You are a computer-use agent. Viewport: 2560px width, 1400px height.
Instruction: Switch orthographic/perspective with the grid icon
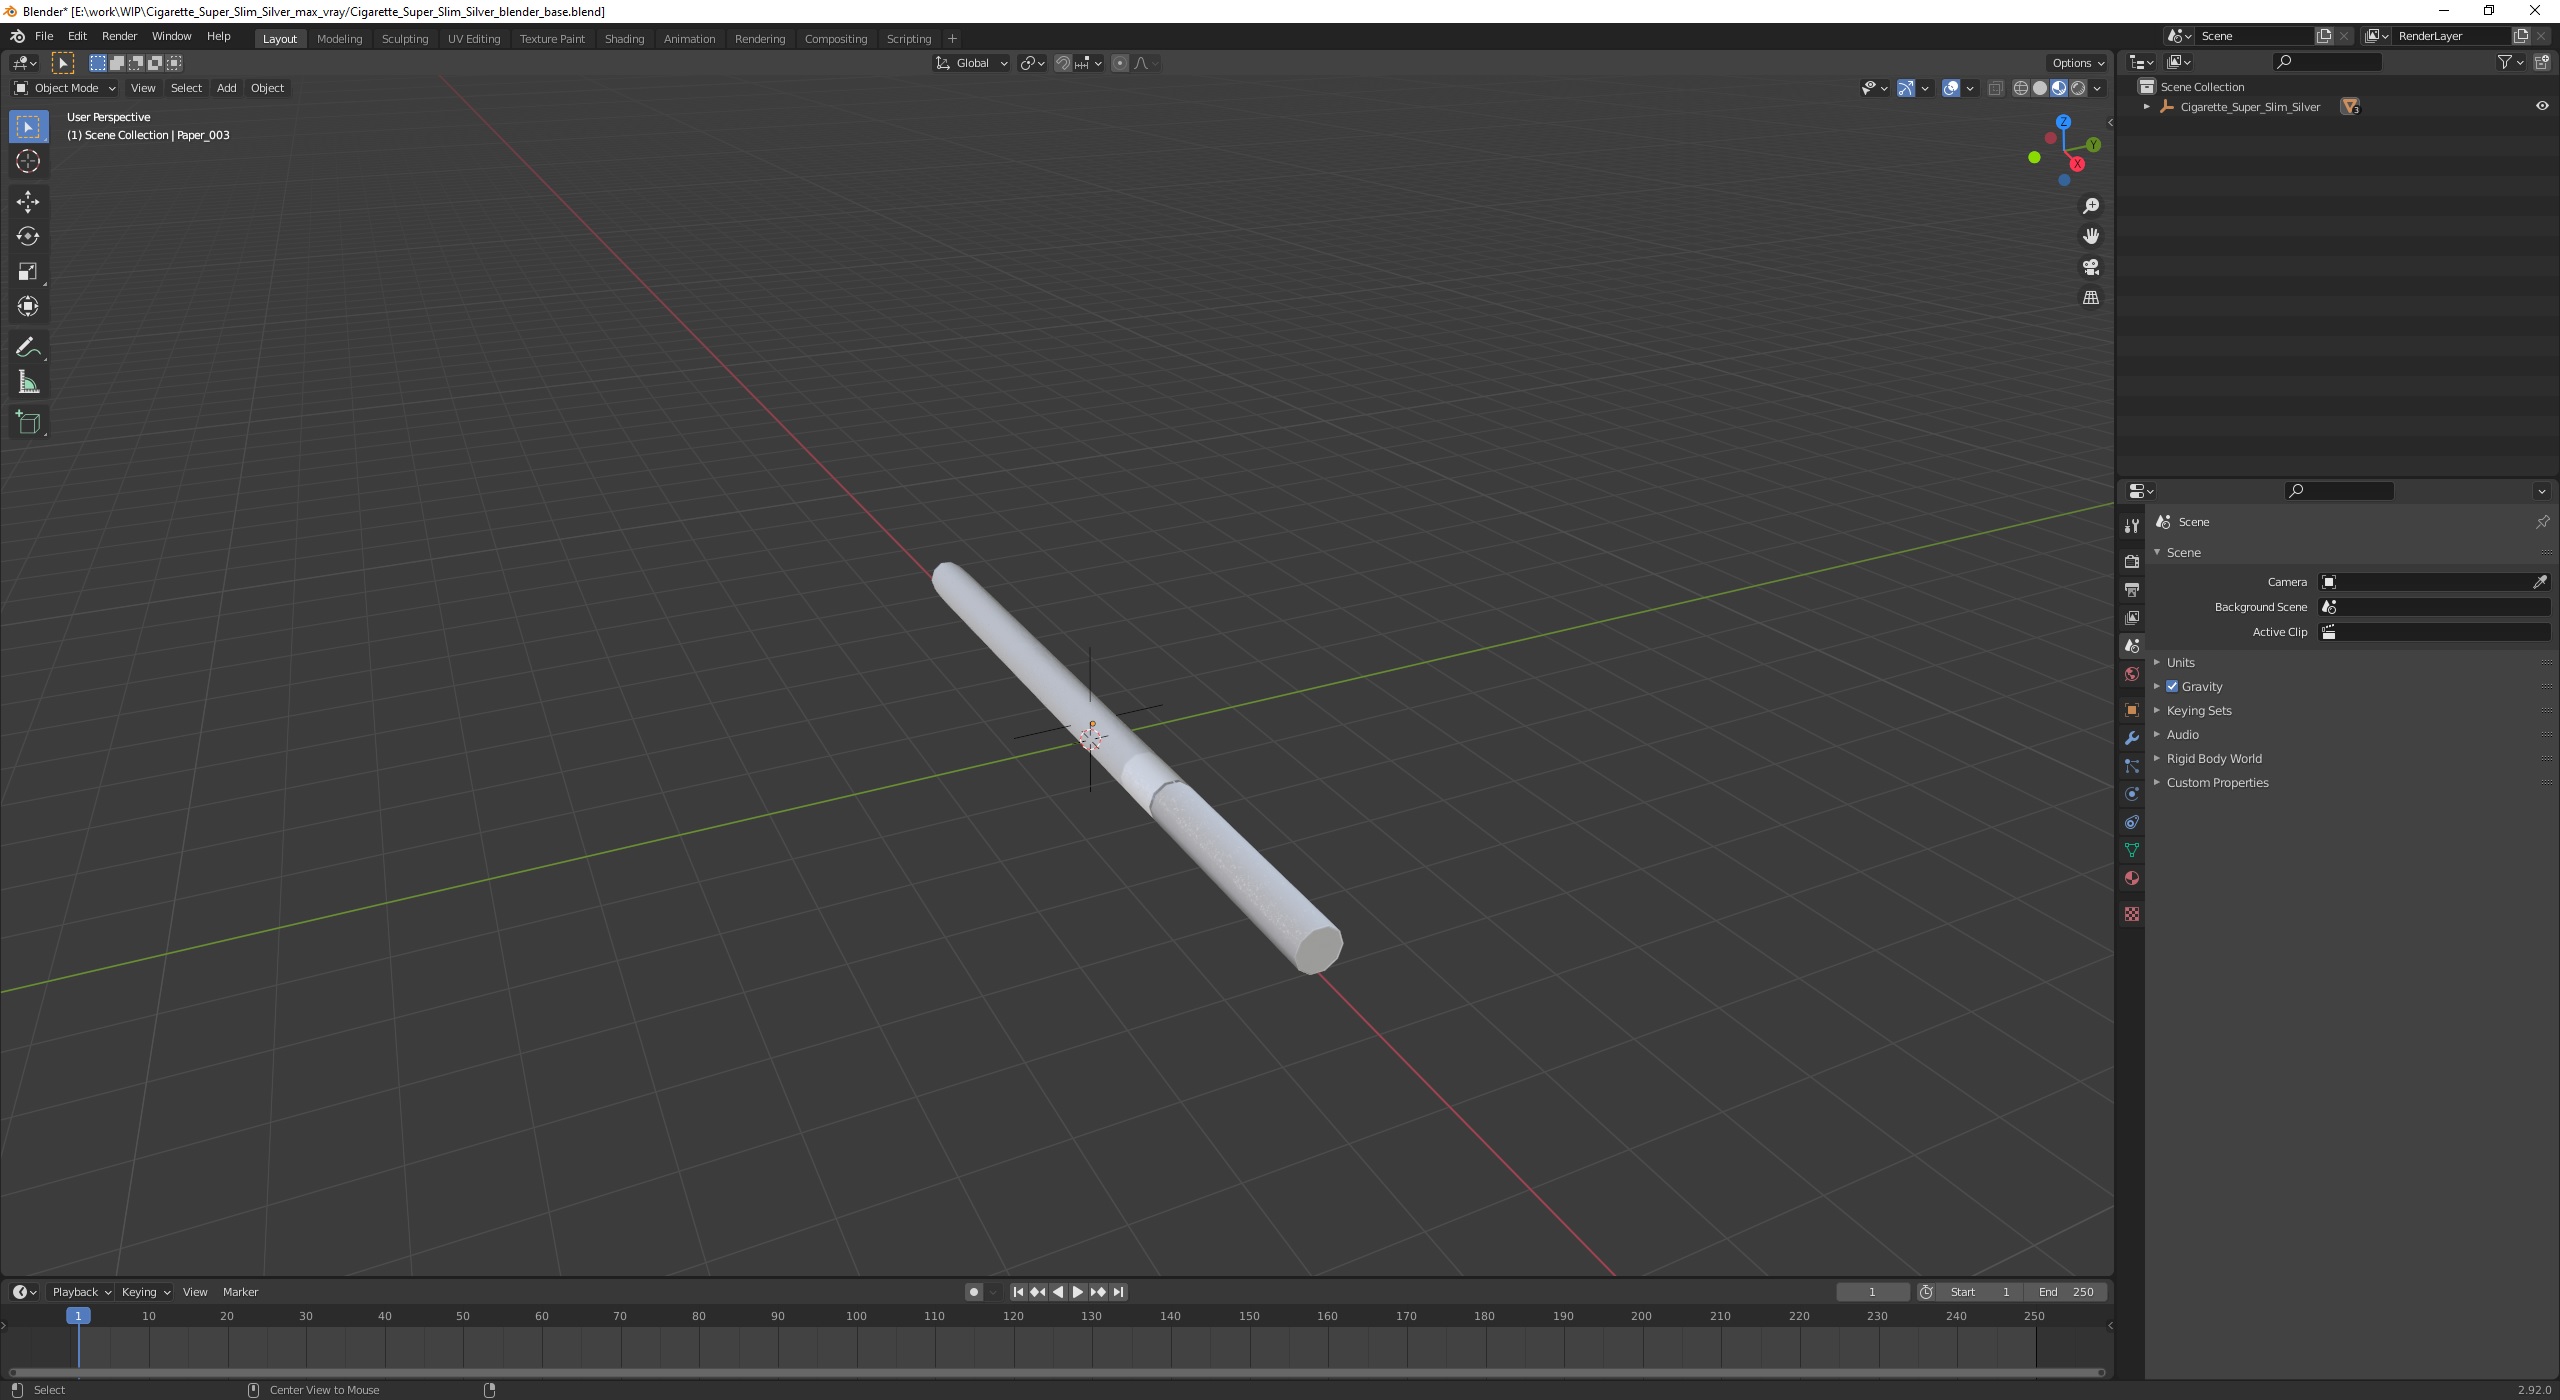coord(2091,298)
